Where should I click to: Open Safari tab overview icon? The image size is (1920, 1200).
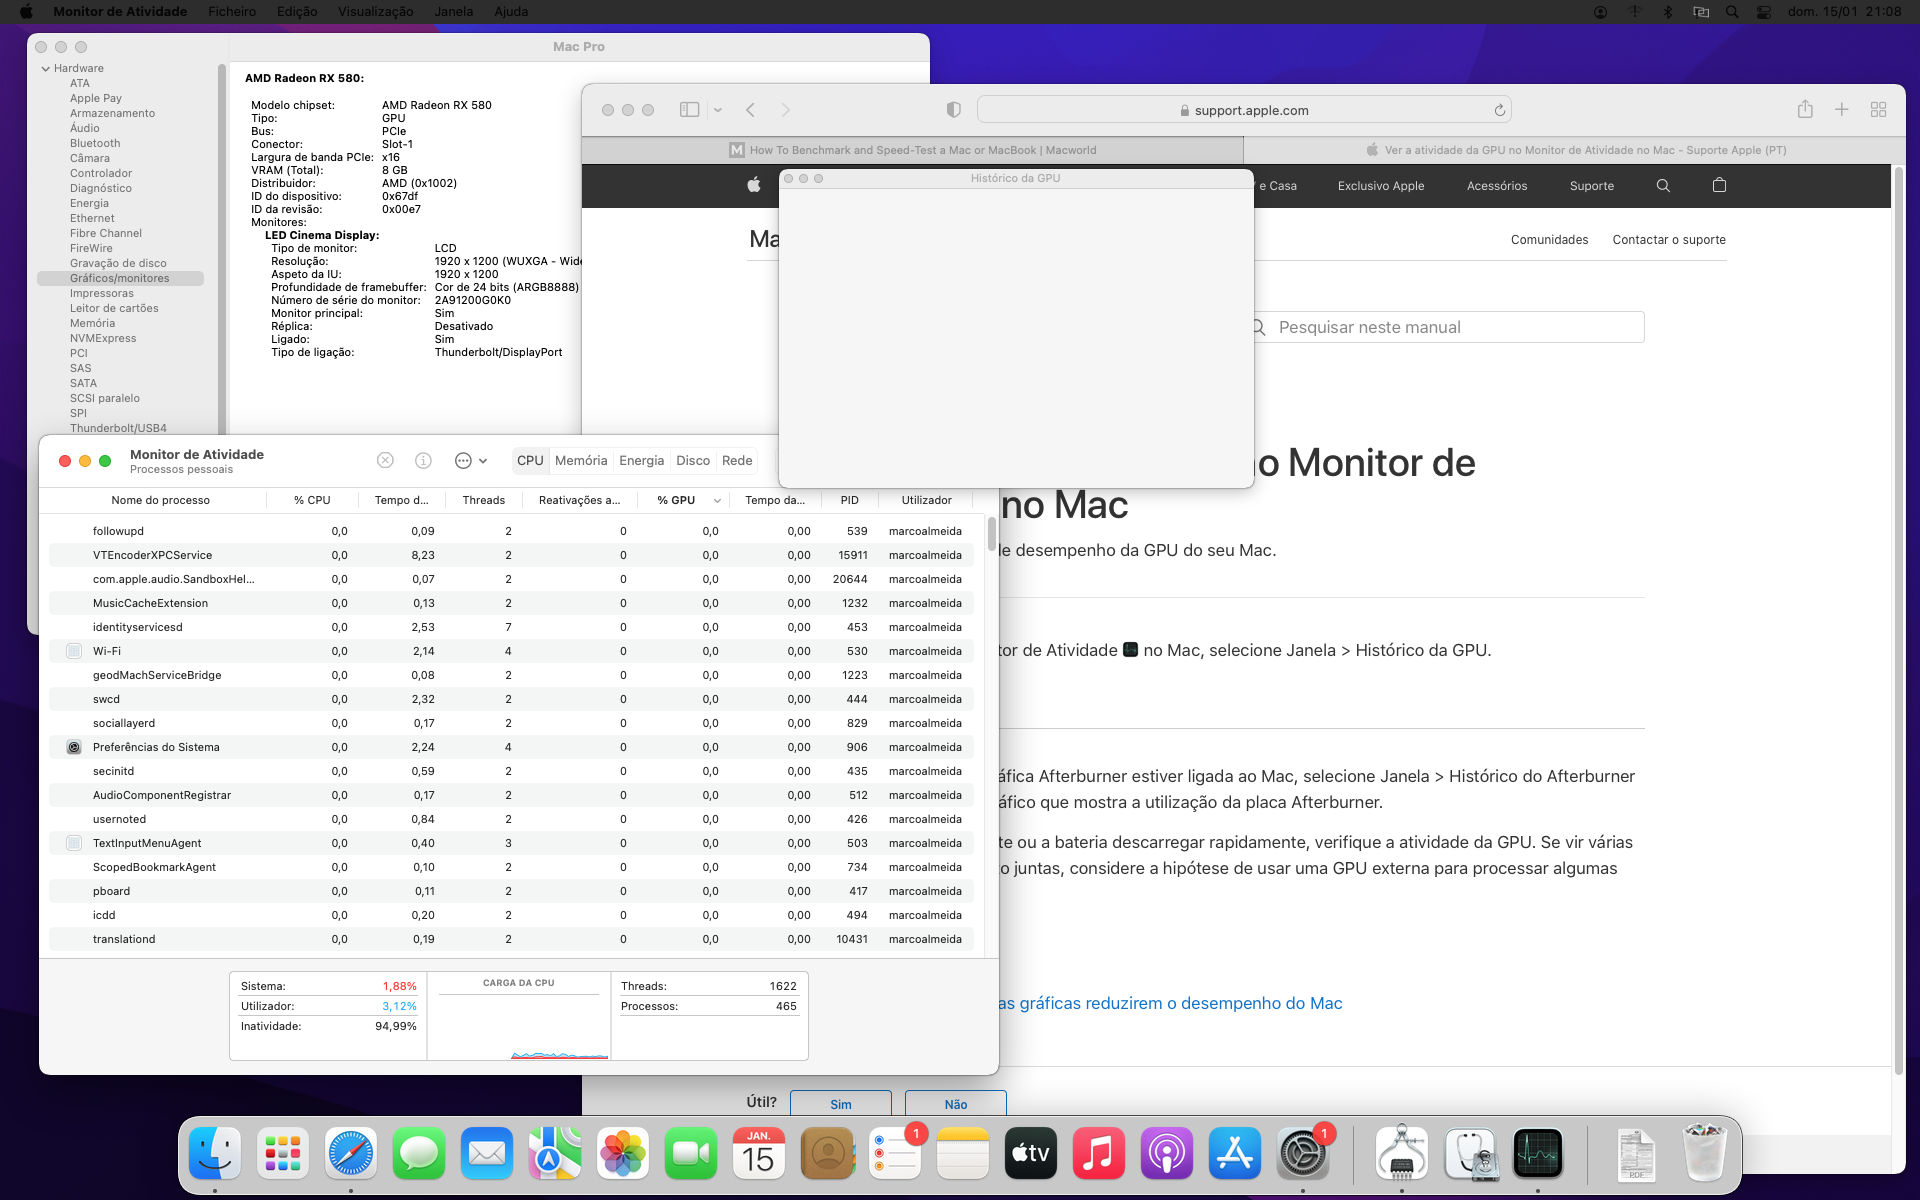[1878, 110]
